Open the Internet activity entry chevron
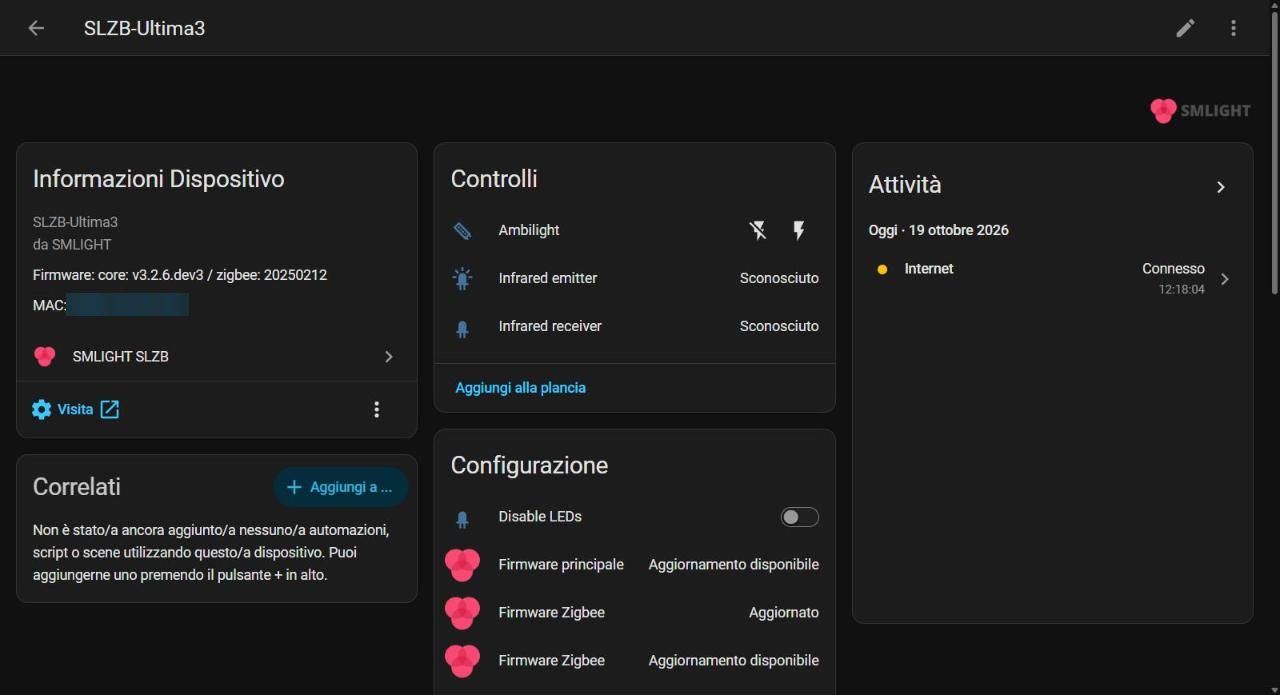 [x=1225, y=279]
